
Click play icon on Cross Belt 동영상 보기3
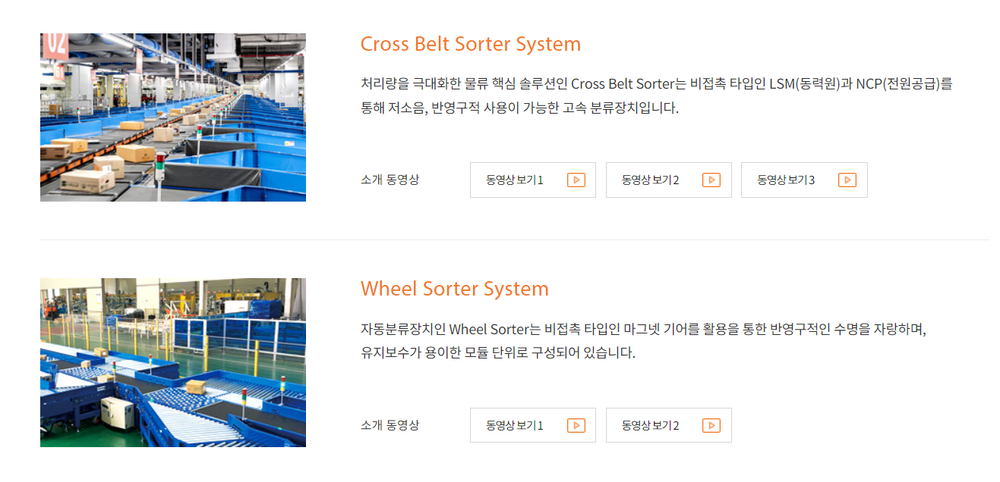click(x=847, y=180)
